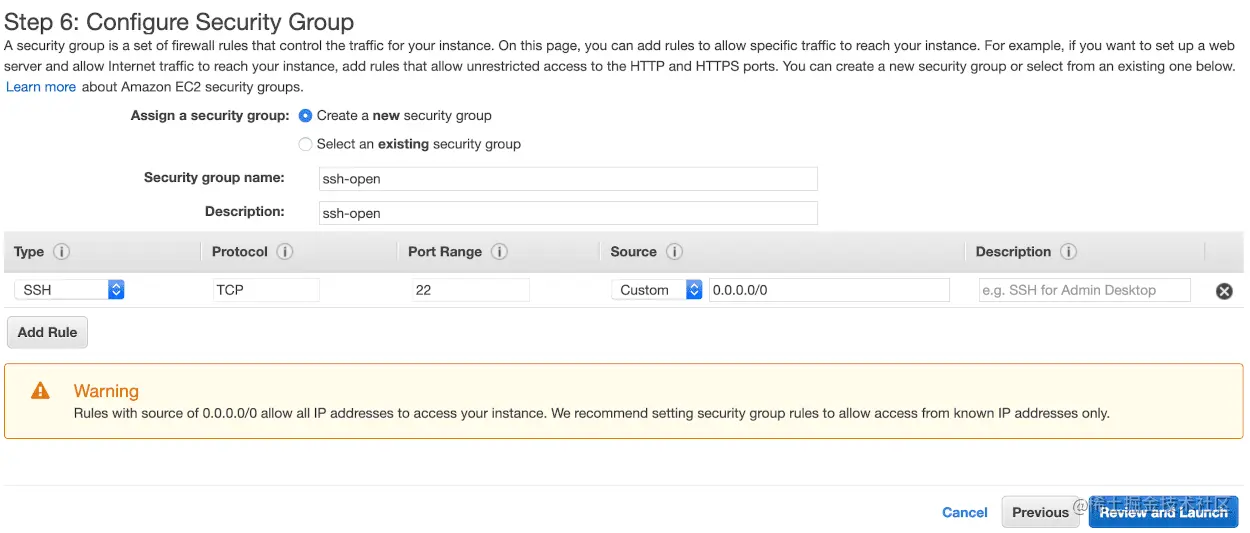Screen dimensions: 1250x533
Task: Open the Learn more link
Action: (x=41, y=87)
